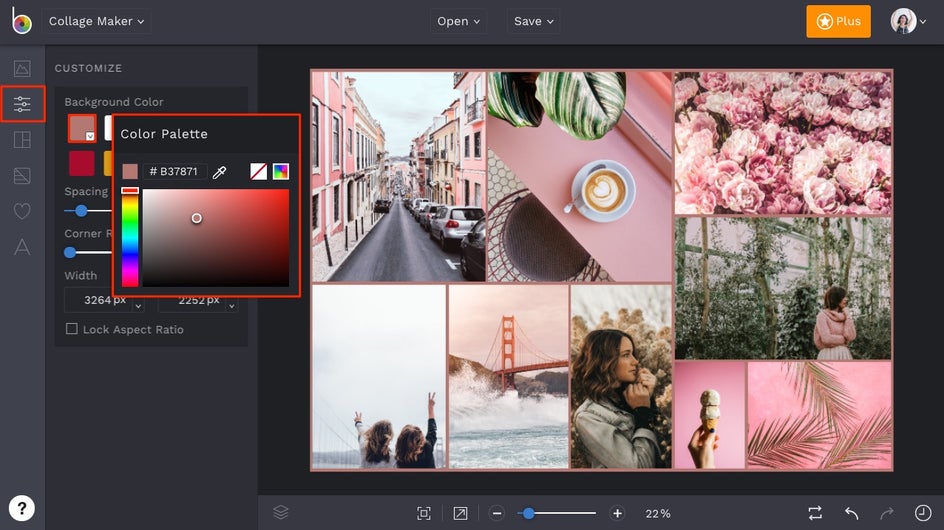Image resolution: width=944 pixels, height=530 pixels.
Task: Open the layers icon in bottom bar
Action: 281,512
